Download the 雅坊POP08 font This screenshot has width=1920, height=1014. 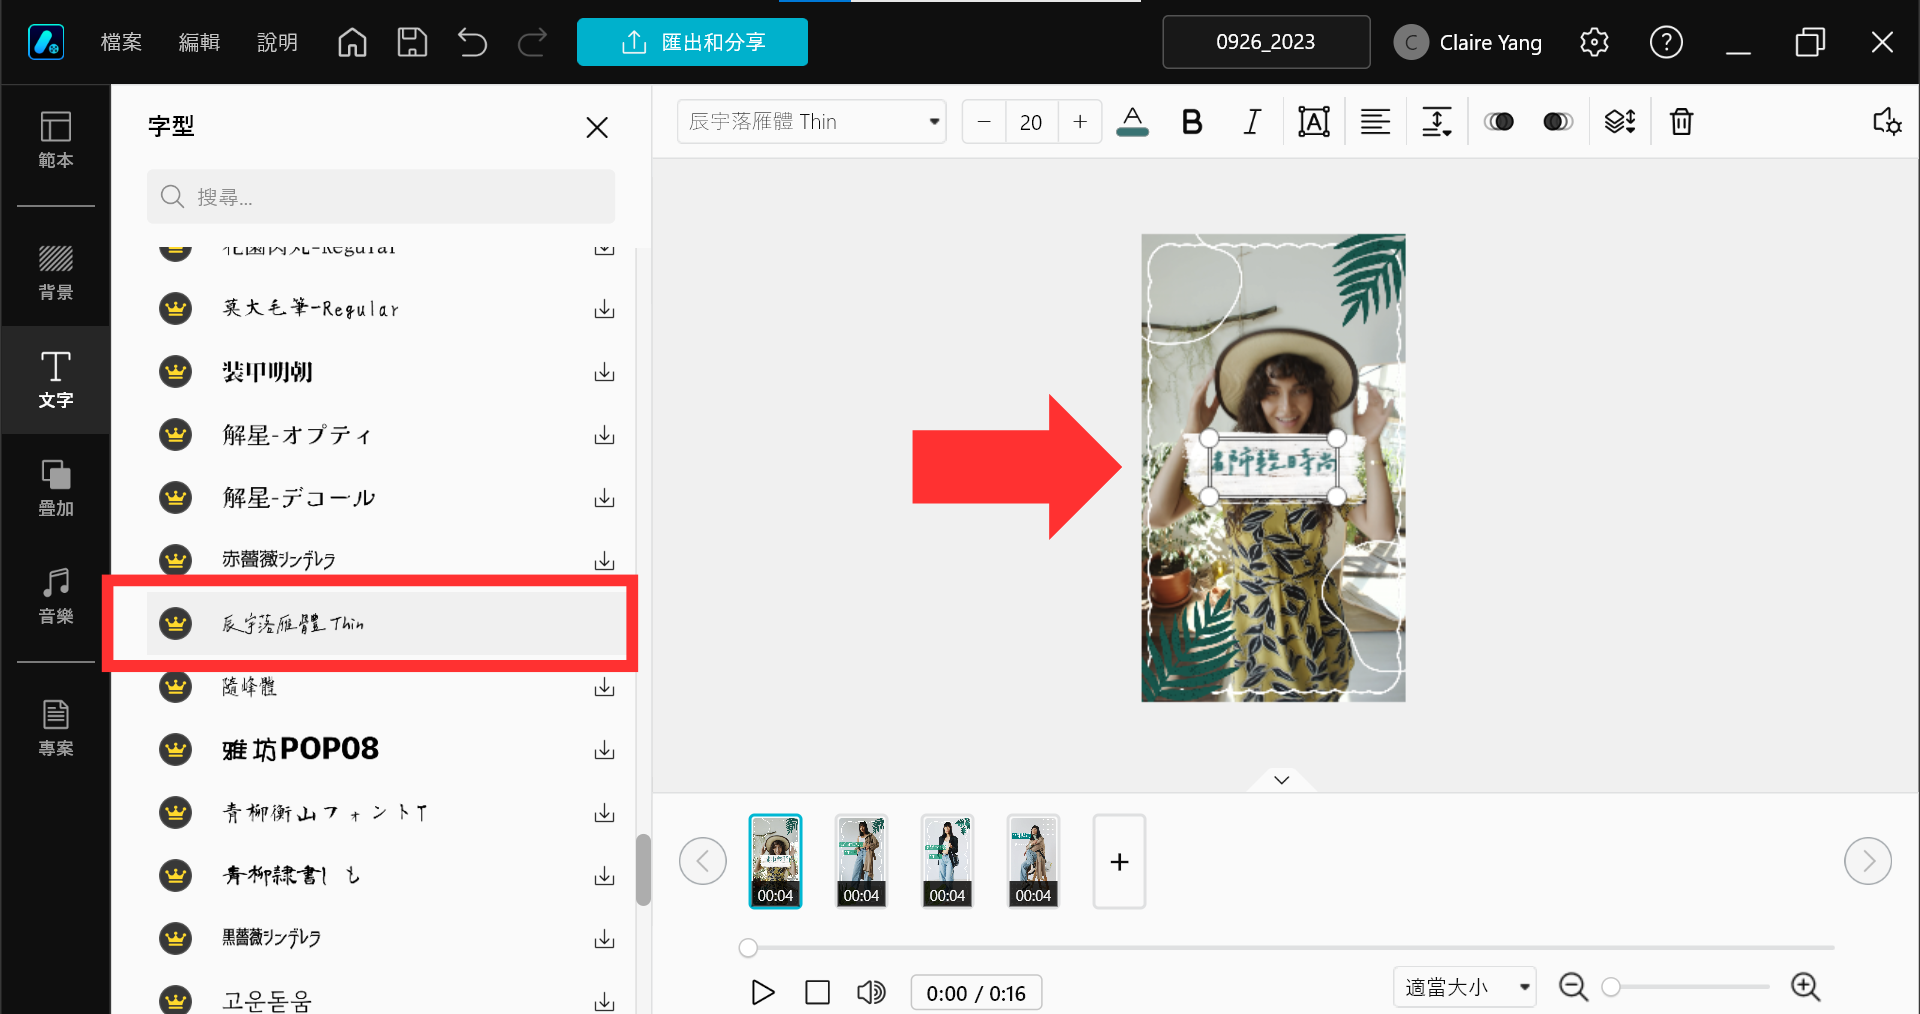(x=604, y=750)
